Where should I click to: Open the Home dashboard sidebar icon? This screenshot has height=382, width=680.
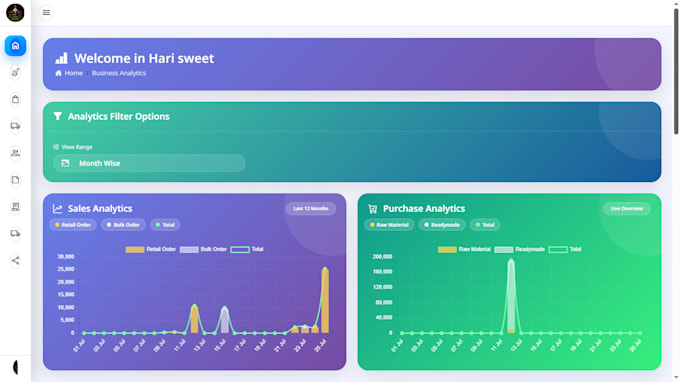(15, 46)
